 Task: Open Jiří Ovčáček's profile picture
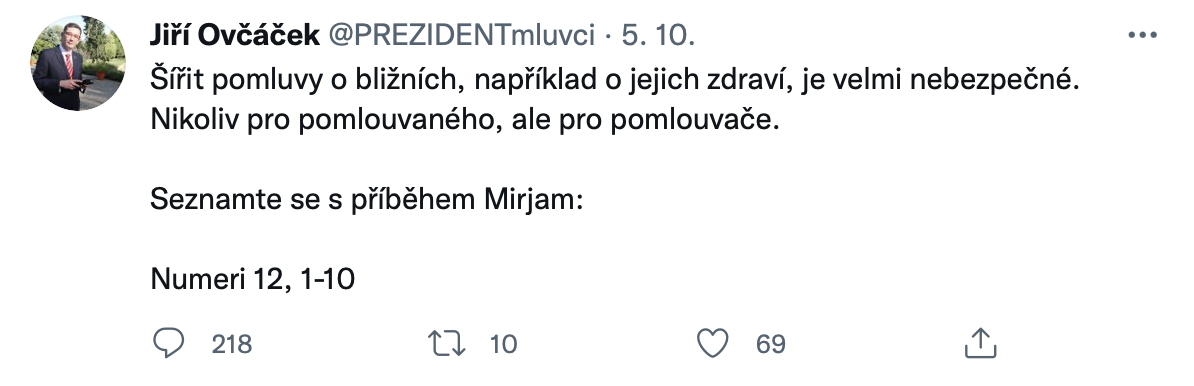[x=78, y=65]
